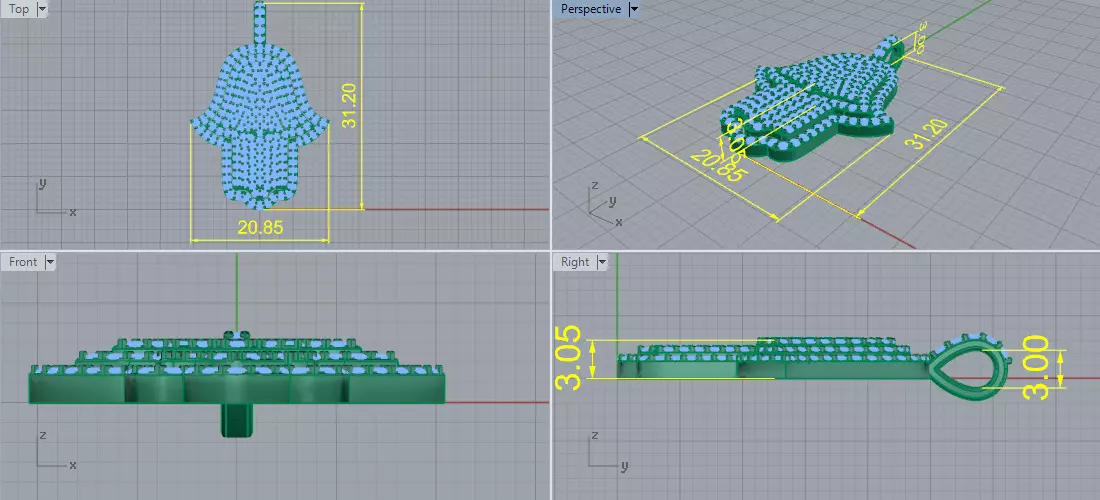Open the Top viewport dropdown arrow

[41, 9]
